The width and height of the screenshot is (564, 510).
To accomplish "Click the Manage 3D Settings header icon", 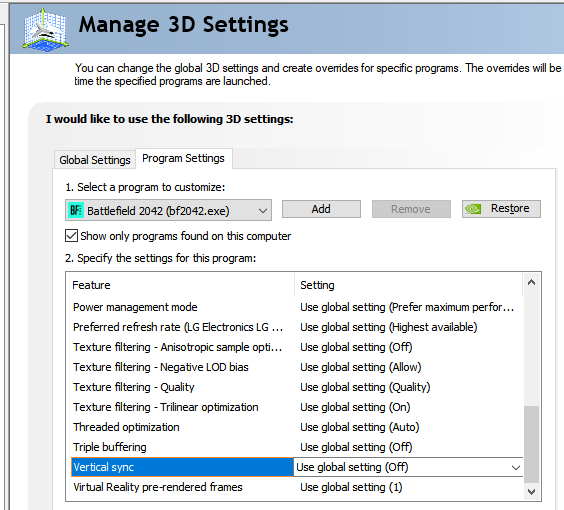I will coord(45,29).
